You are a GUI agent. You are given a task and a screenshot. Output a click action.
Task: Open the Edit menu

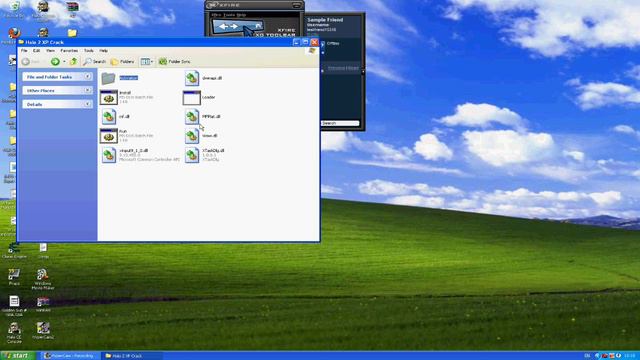click(36, 51)
